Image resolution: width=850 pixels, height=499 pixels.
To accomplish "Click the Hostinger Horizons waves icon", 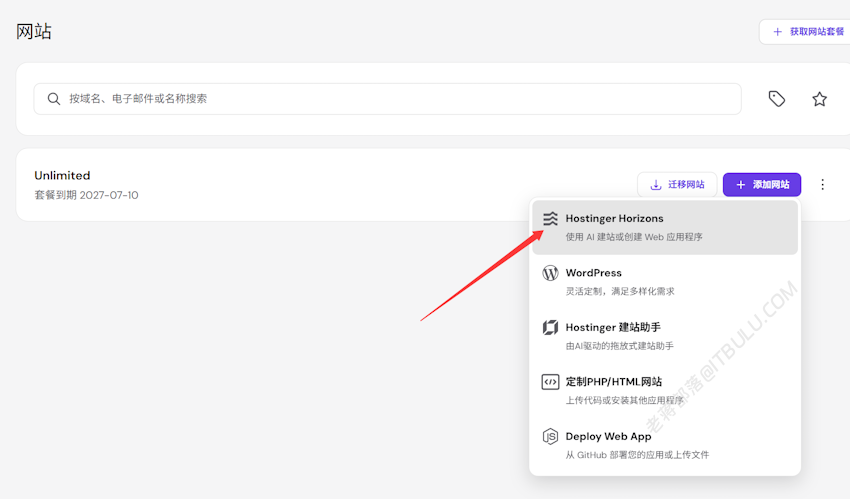I will pos(550,218).
